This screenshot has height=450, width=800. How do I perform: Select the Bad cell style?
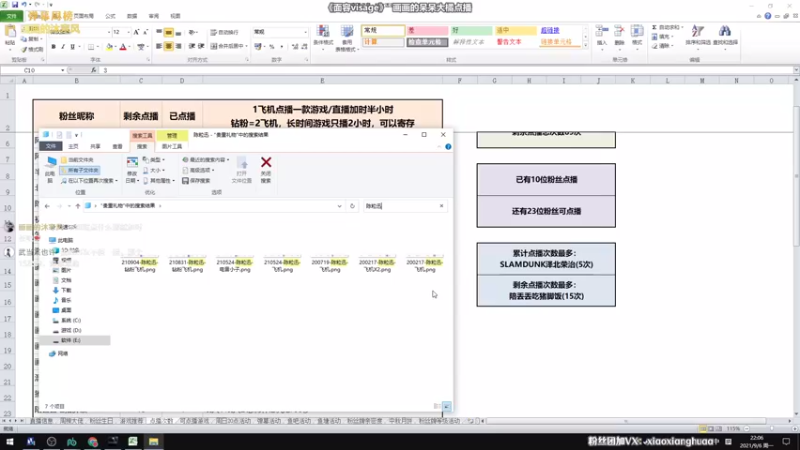coord(427,31)
